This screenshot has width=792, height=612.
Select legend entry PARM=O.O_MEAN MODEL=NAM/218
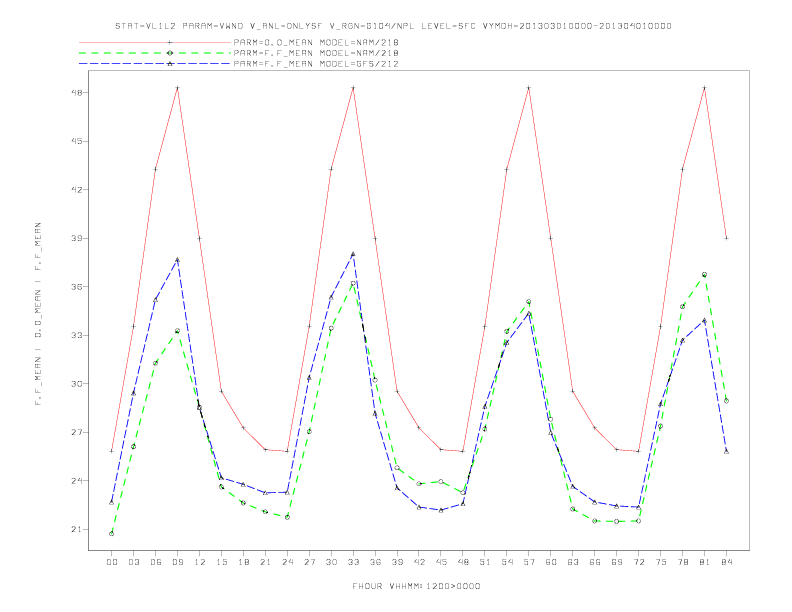[316, 42]
